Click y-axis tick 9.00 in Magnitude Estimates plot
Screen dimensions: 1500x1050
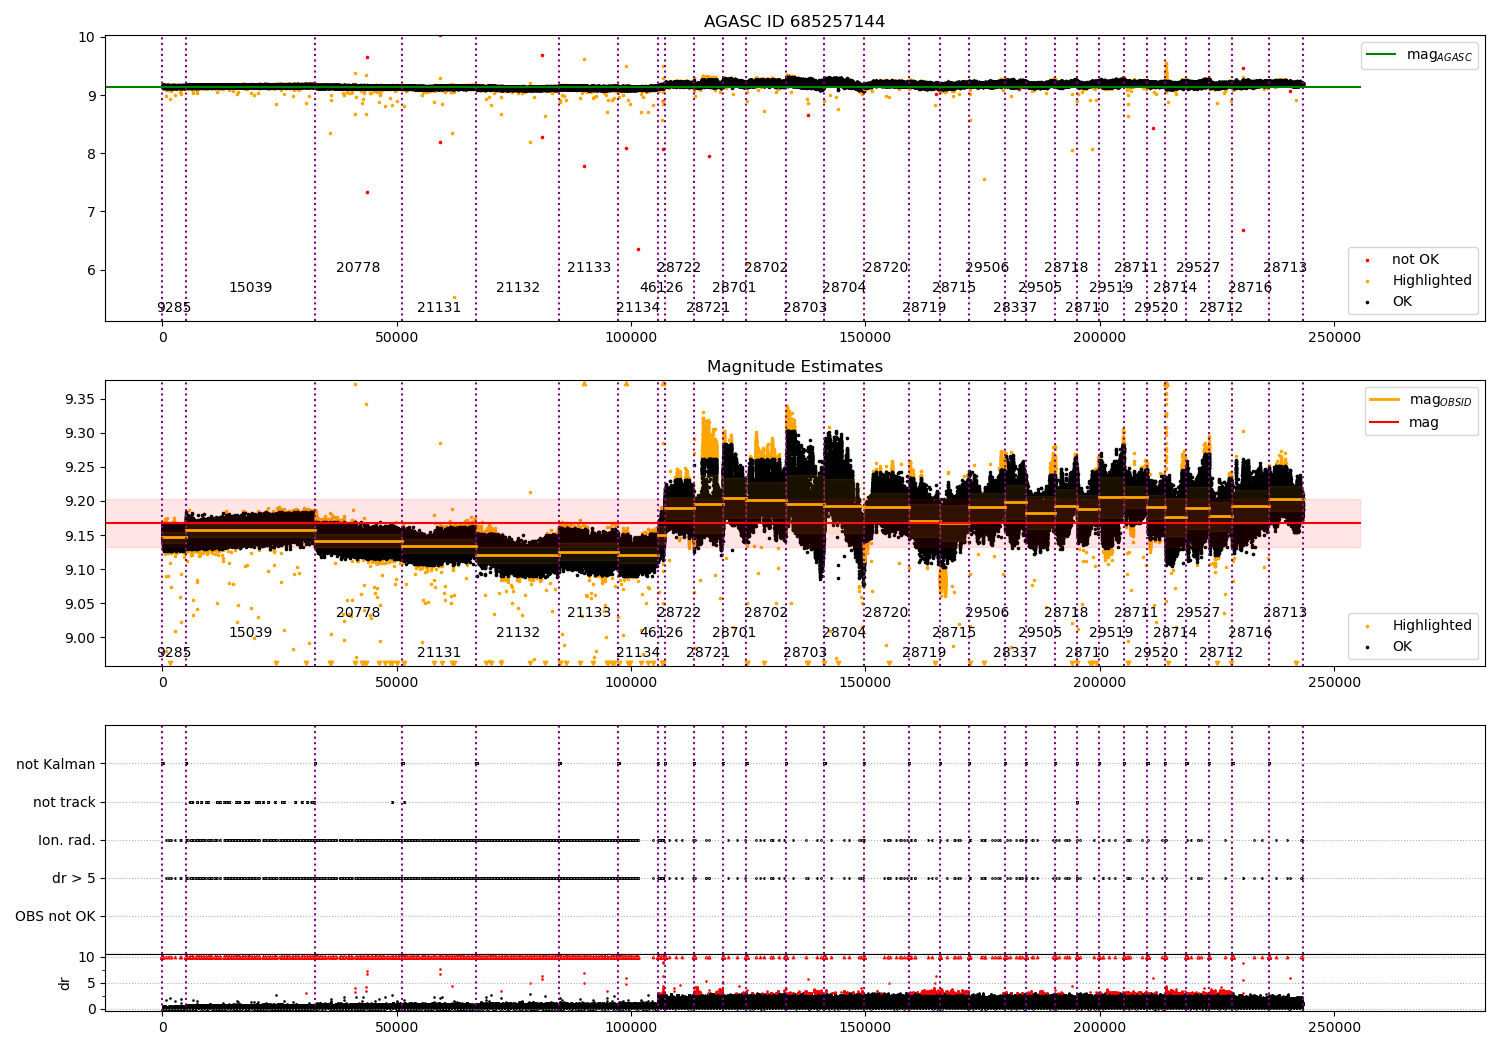coord(79,638)
